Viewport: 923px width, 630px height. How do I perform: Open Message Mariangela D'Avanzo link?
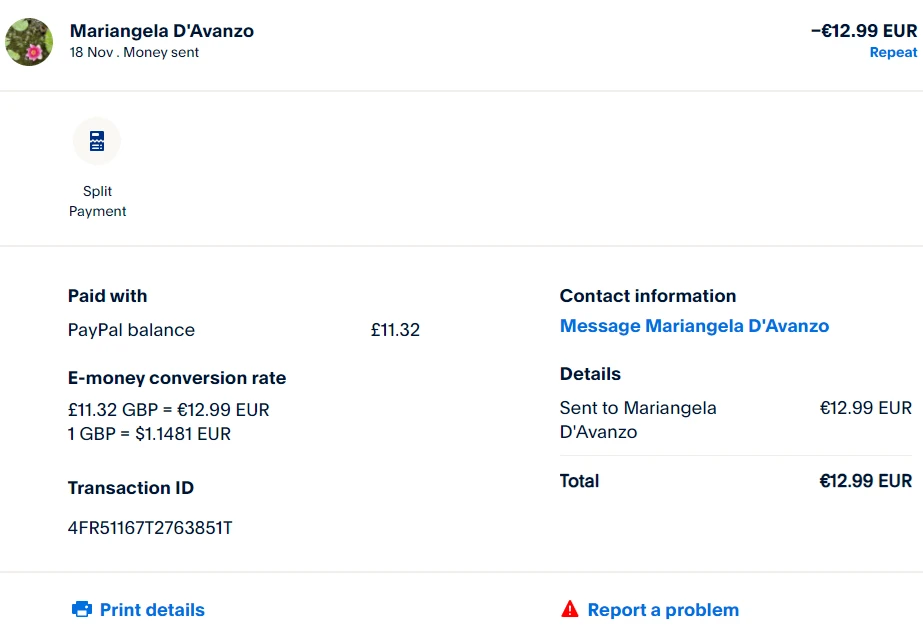[694, 326]
